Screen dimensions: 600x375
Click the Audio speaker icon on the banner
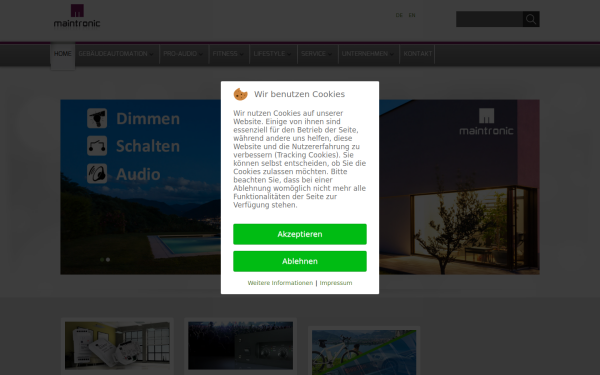coord(97,174)
